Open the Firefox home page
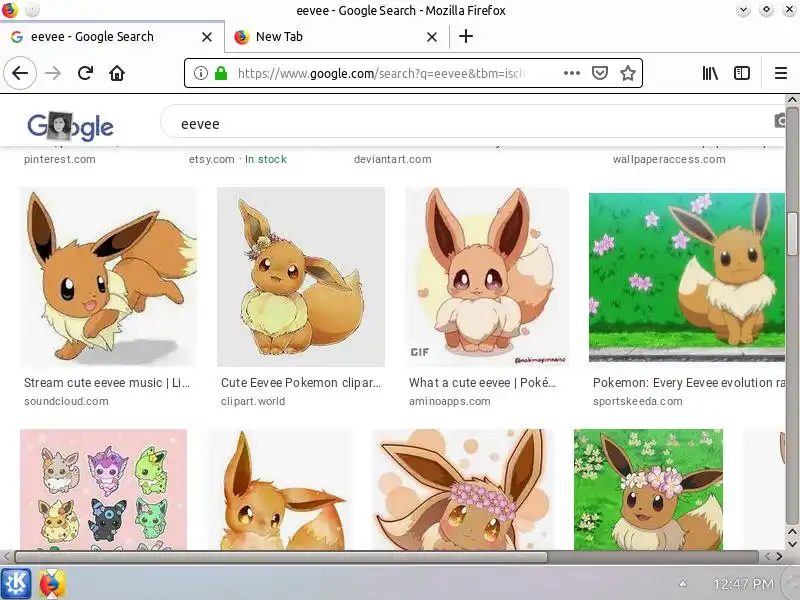 [117, 73]
